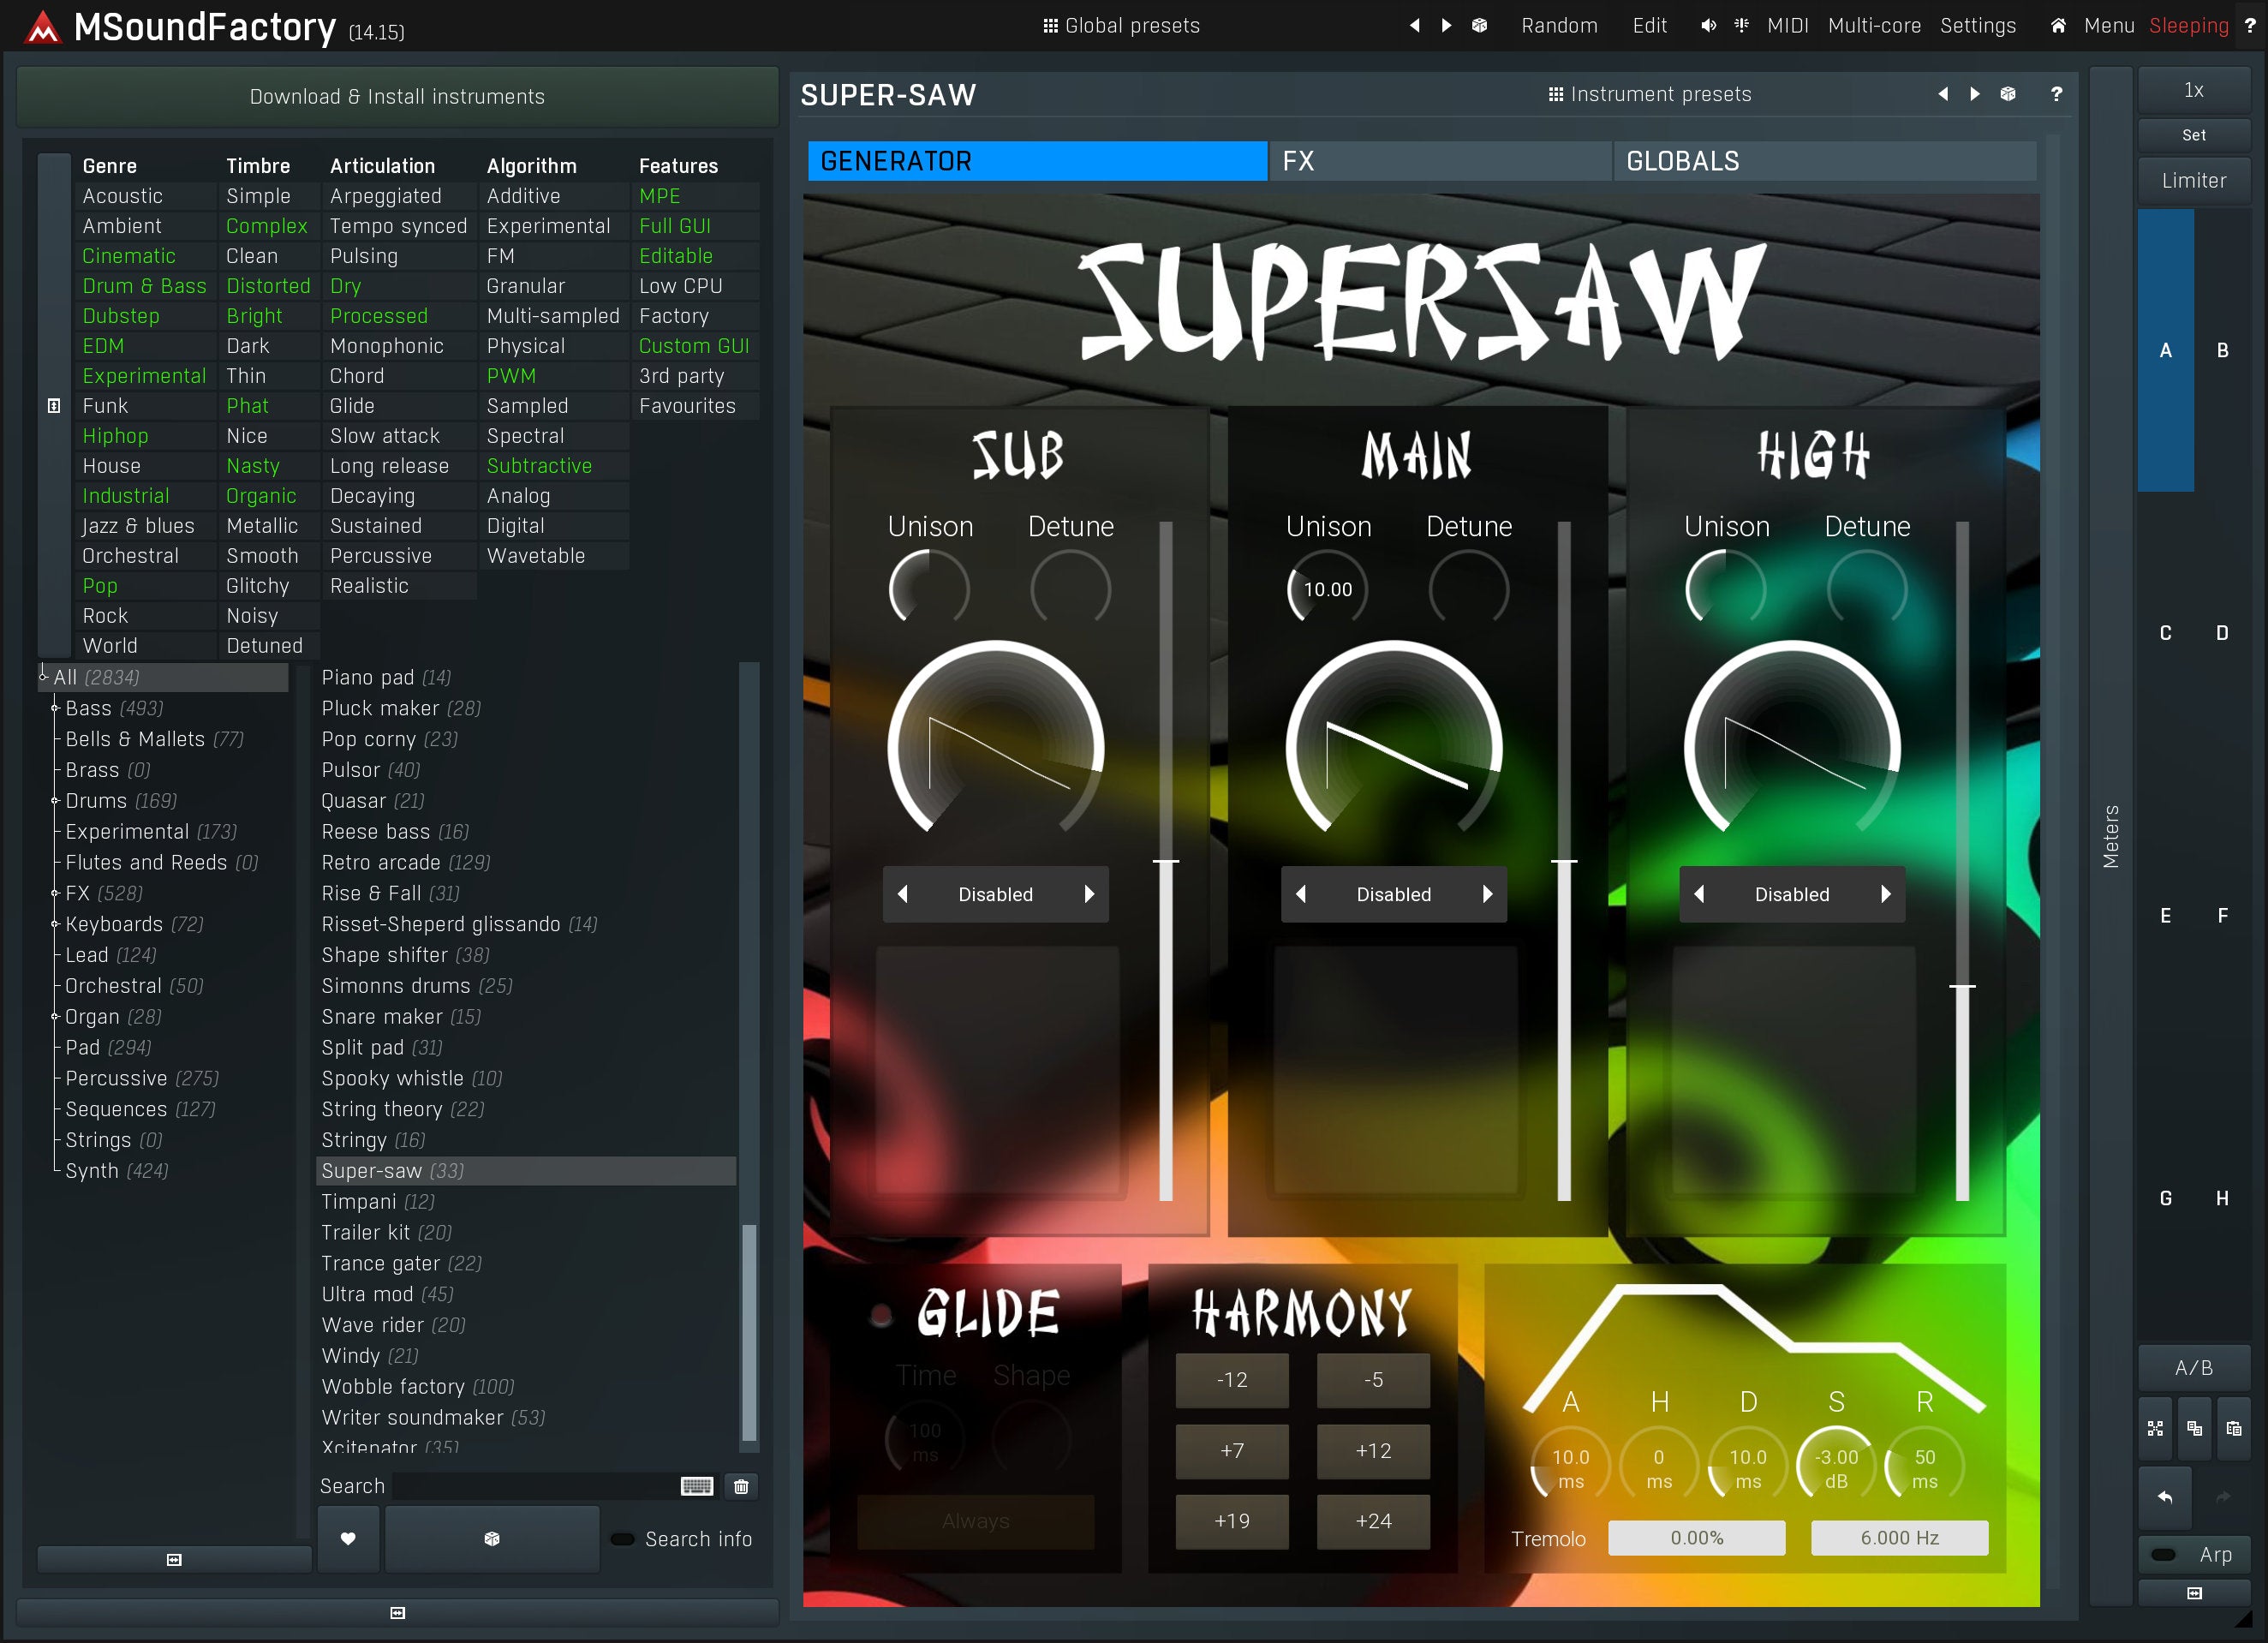This screenshot has height=1643, width=2268.
Task: Click the undo arrow icon in the right panel
Action: 2165,1497
